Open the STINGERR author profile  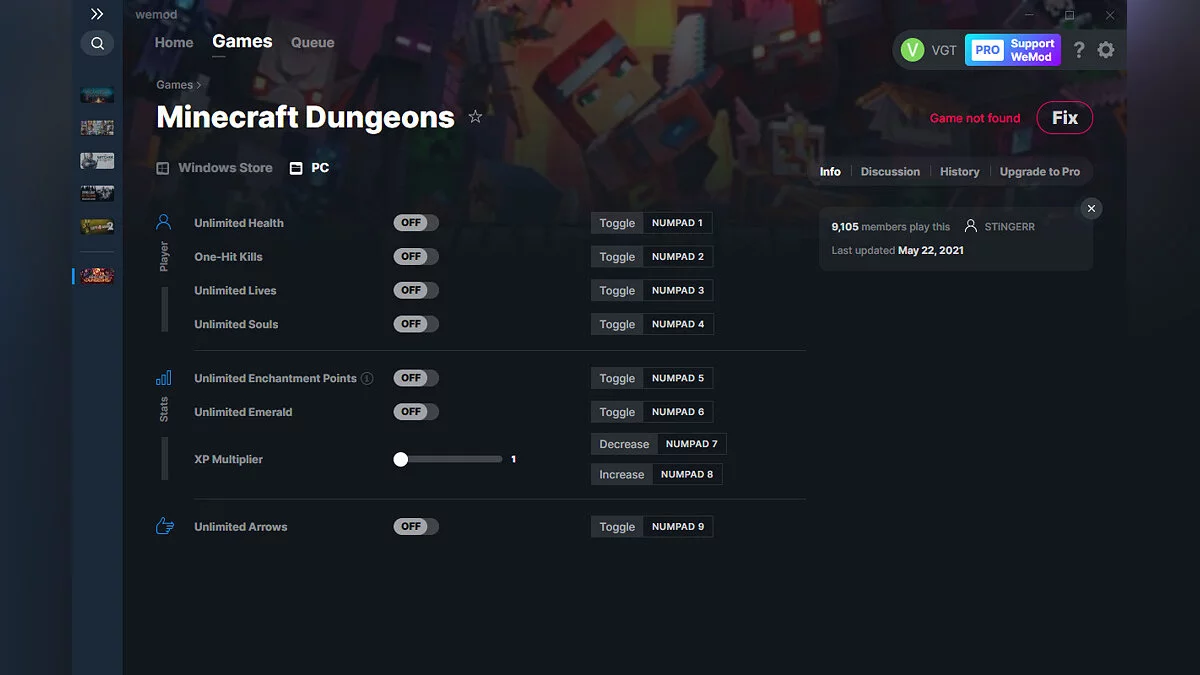pyautogui.click(x=999, y=227)
